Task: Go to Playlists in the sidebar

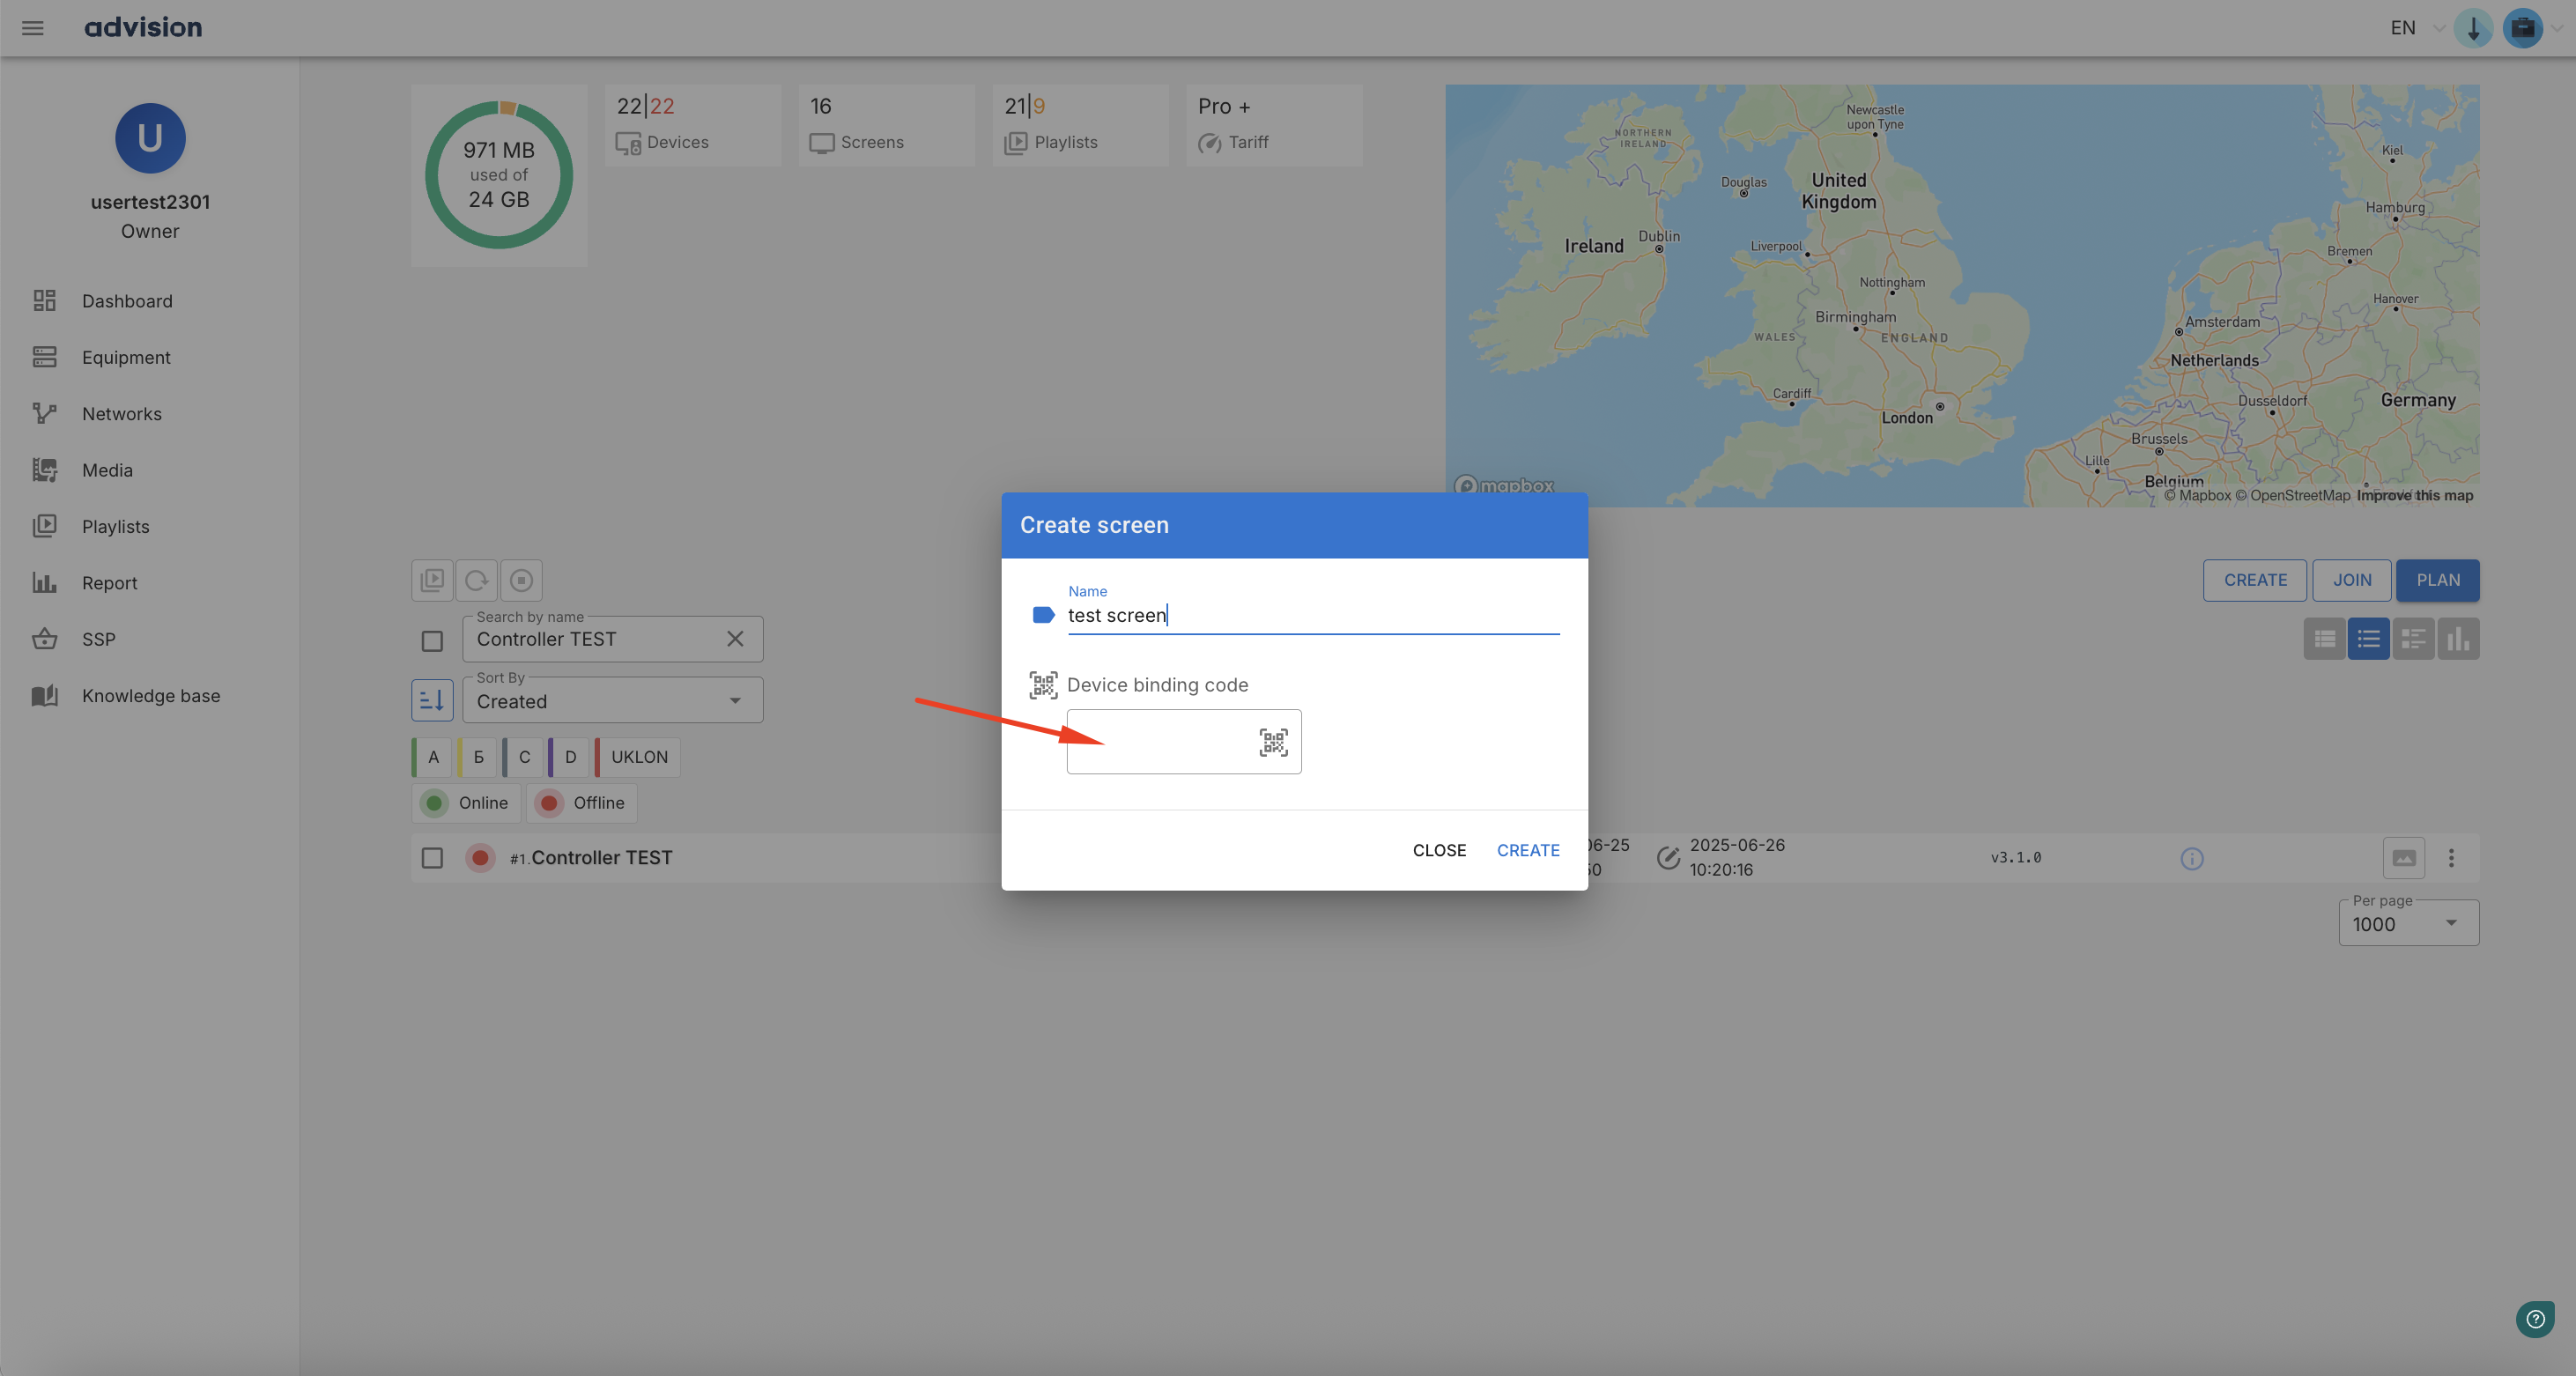Action: 115,526
